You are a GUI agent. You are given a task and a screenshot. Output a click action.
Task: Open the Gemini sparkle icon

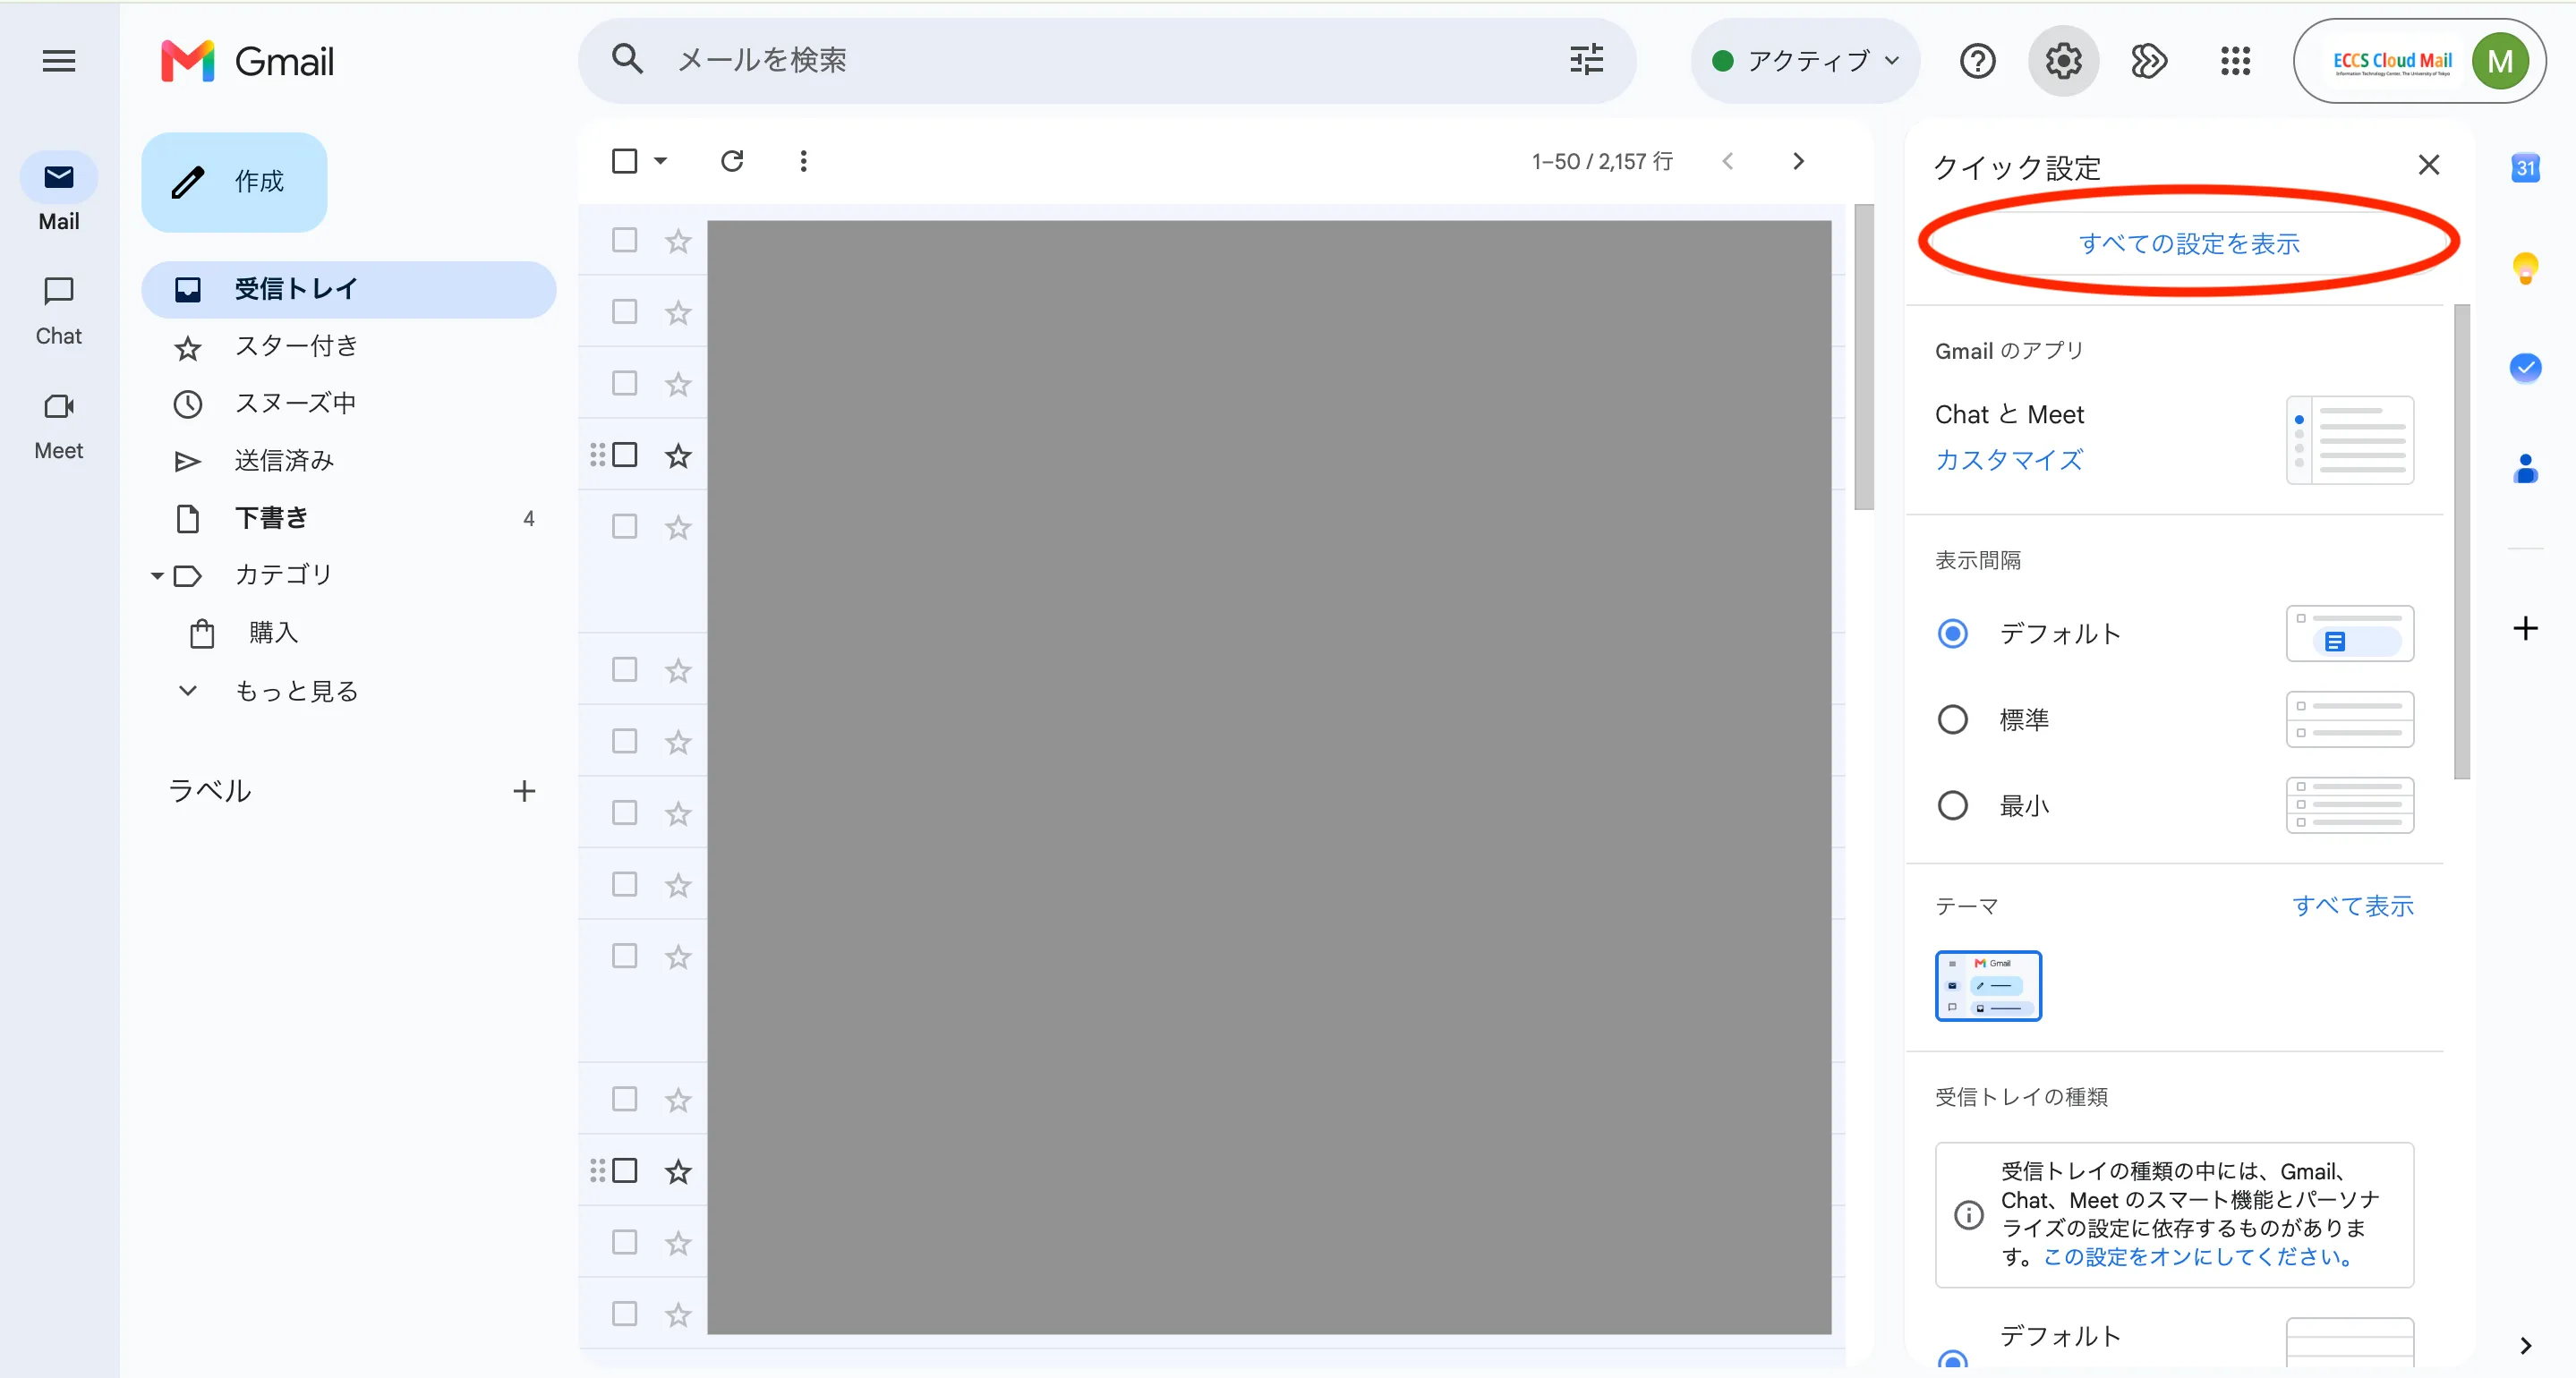pos(2149,61)
